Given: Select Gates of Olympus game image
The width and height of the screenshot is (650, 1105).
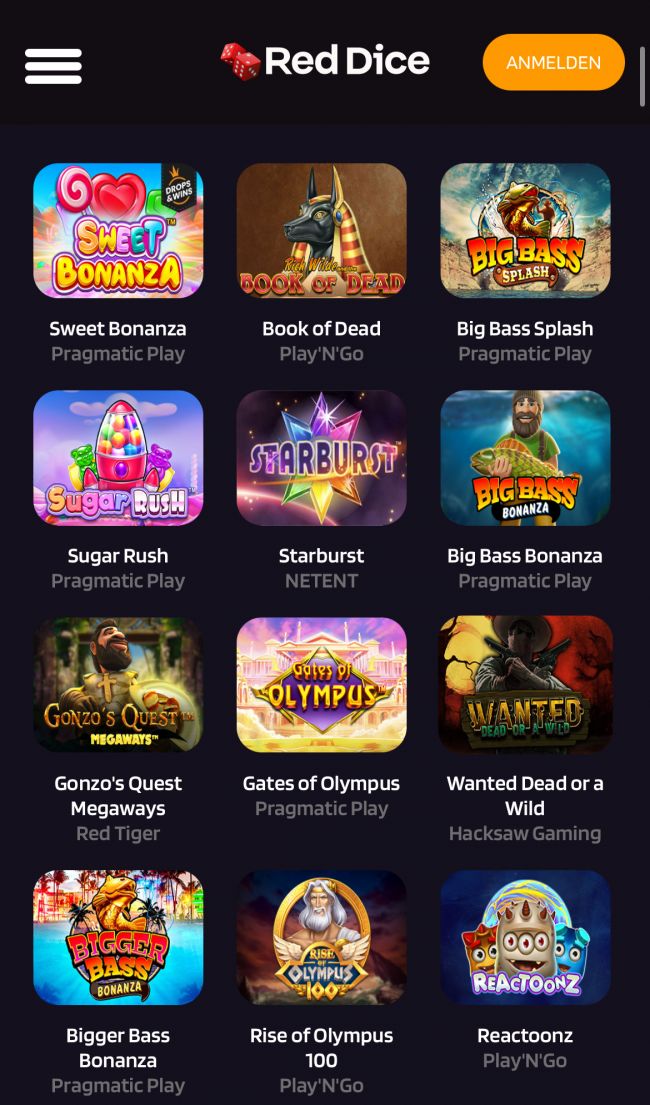Looking at the screenshot, I should pyautogui.click(x=321, y=684).
